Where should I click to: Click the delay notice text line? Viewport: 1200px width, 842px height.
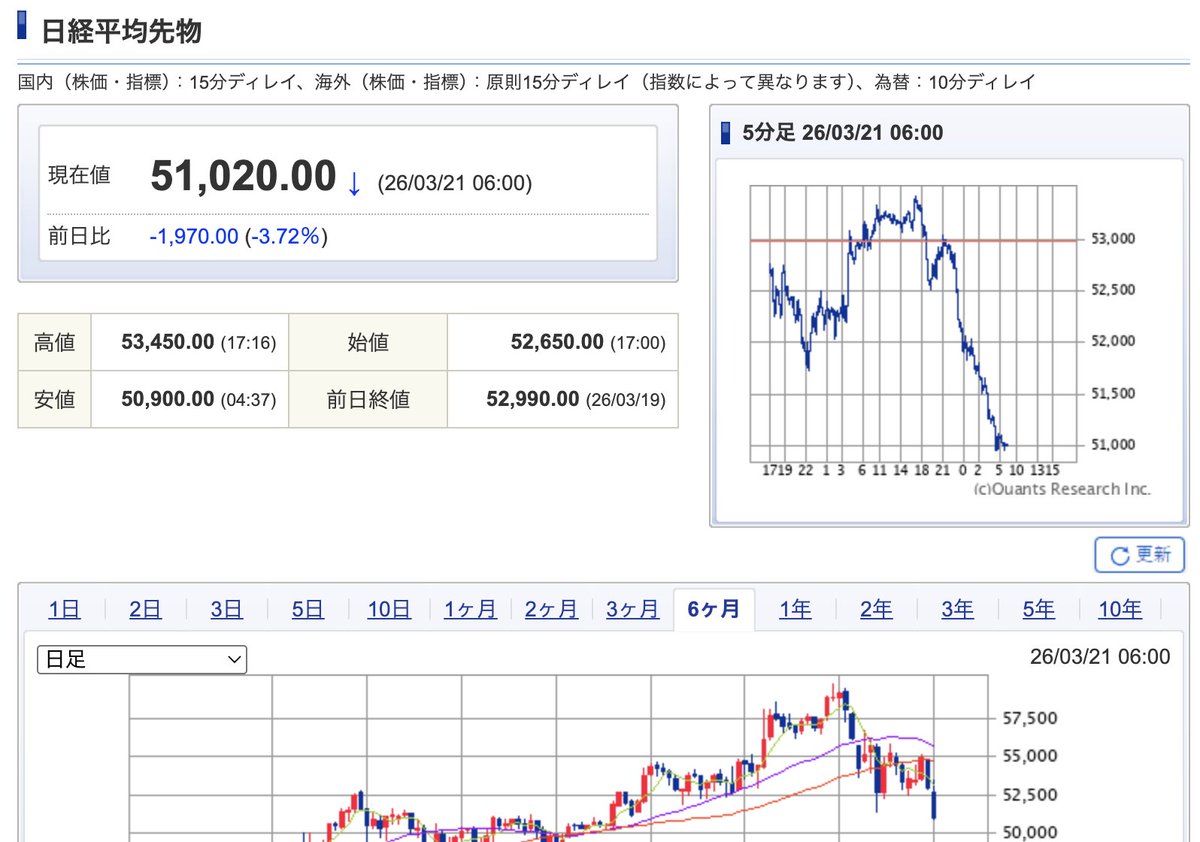527,82
